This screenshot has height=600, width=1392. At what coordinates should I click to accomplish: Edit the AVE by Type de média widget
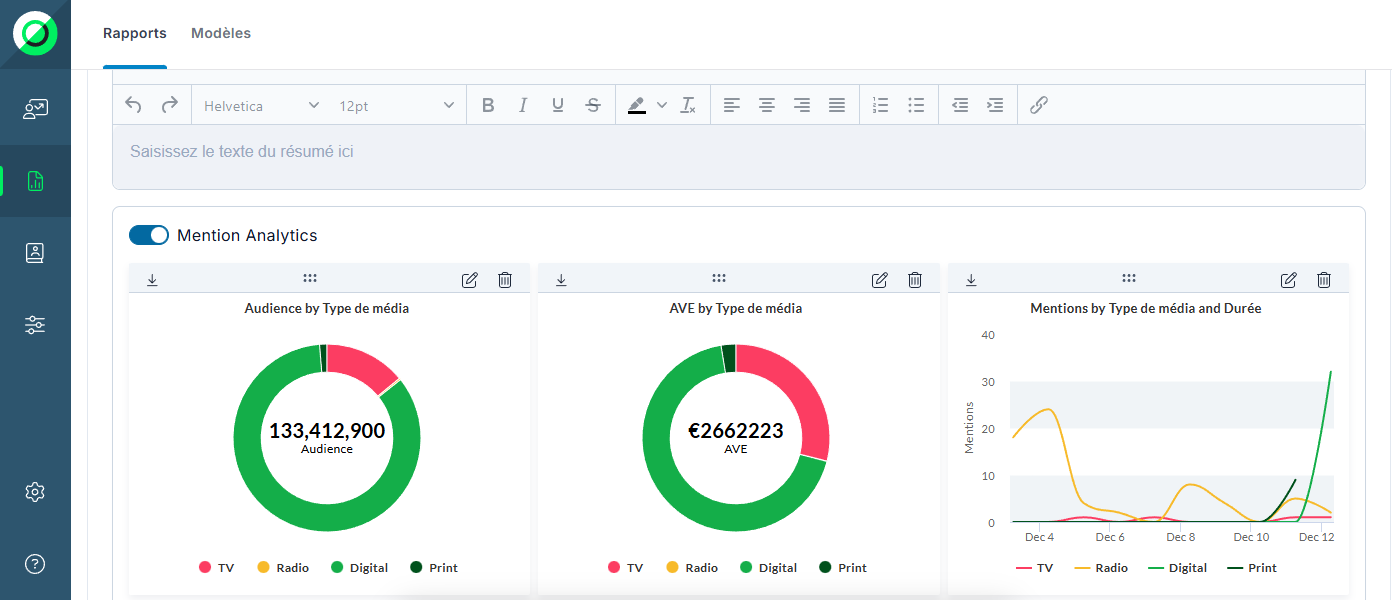coord(879,280)
